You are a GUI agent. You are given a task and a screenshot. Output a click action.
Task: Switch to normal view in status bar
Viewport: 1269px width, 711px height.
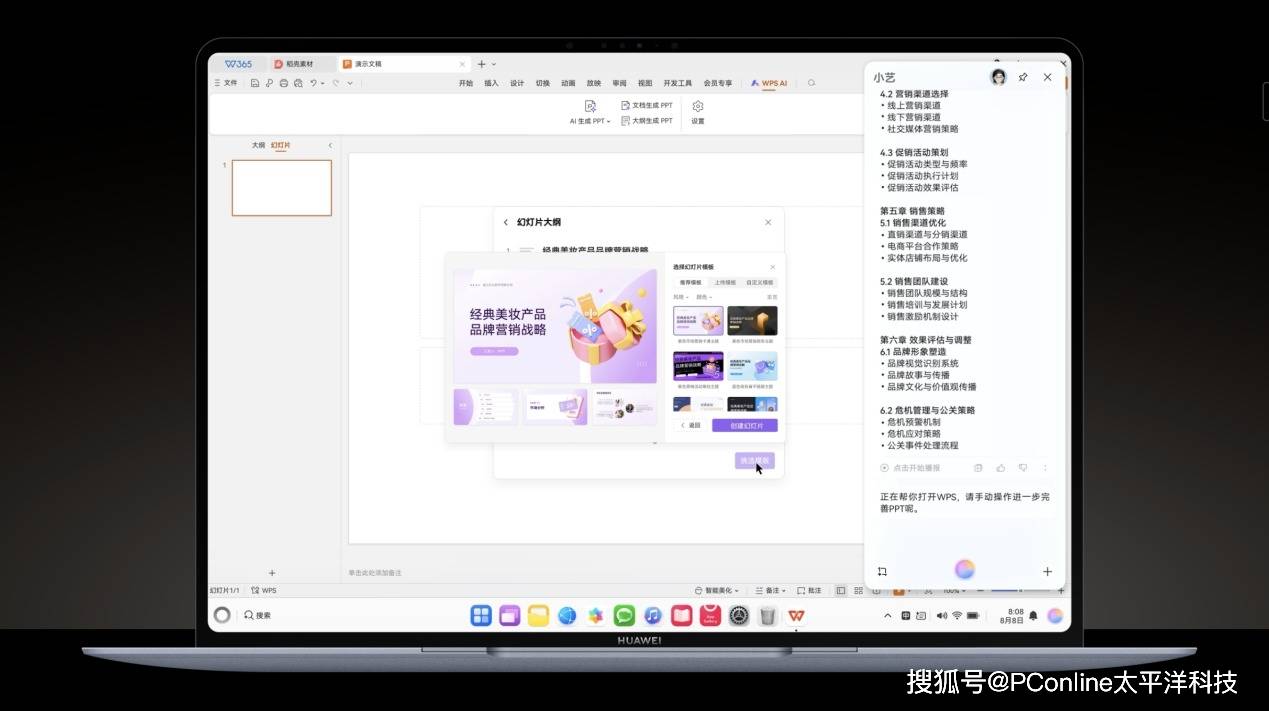click(x=841, y=591)
